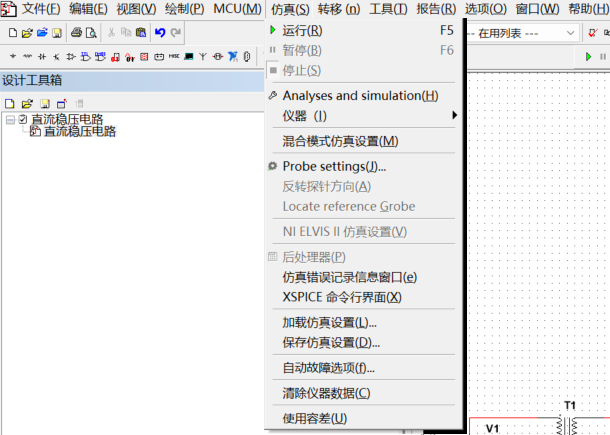Open 自动故障选项(f)...
Viewport: 610px width, 435px height.
coord(363,368)
